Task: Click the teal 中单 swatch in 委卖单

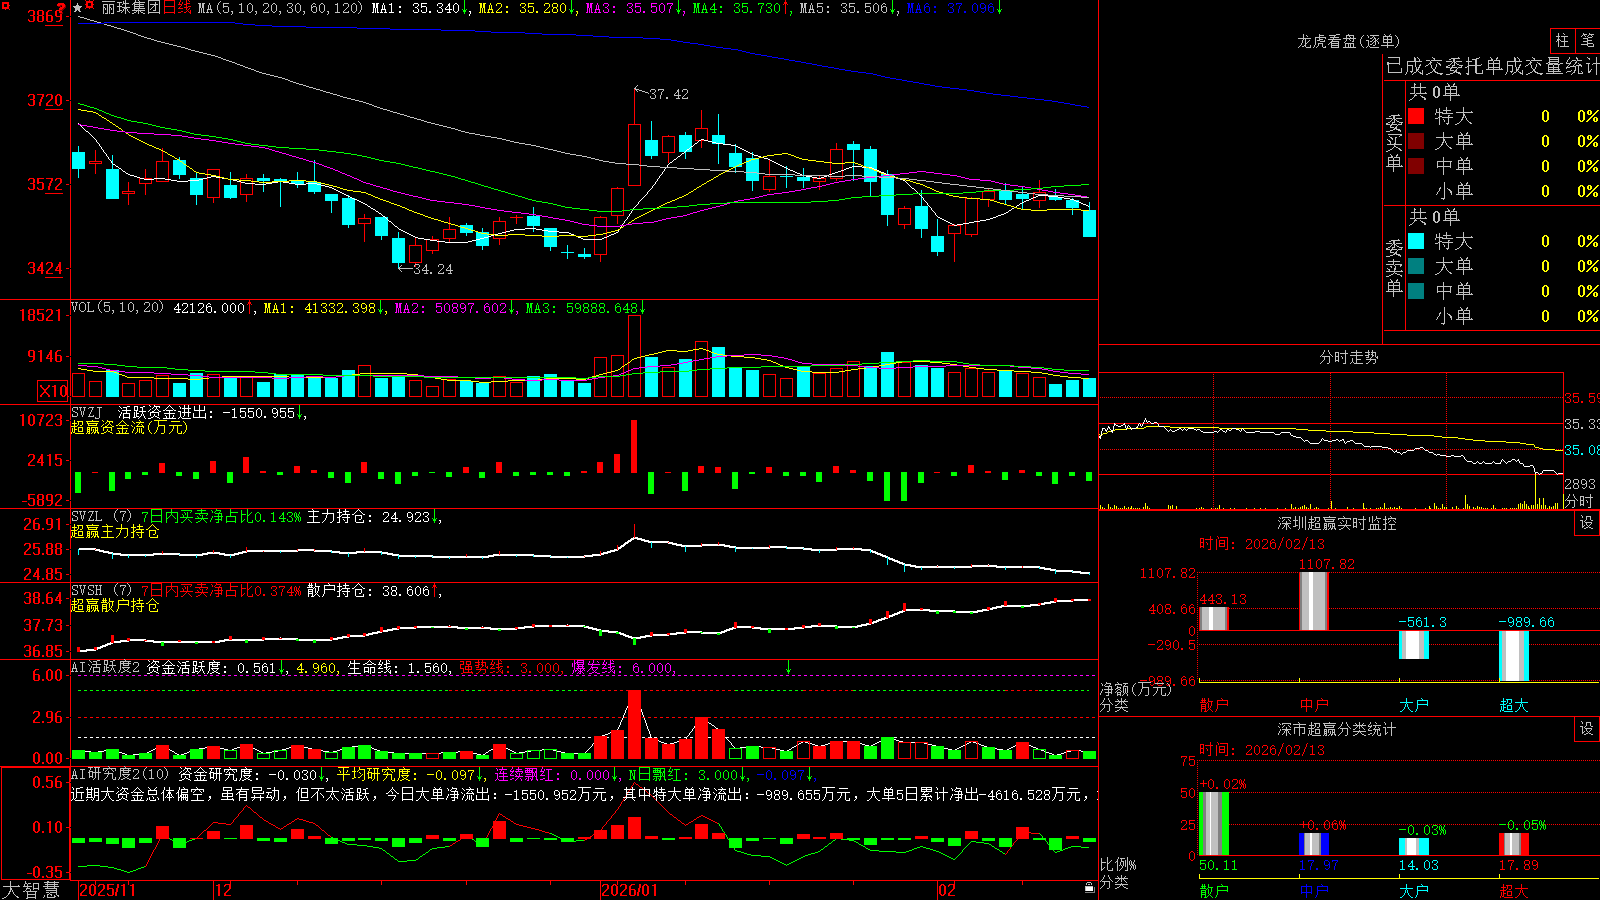Action: 1416,291
